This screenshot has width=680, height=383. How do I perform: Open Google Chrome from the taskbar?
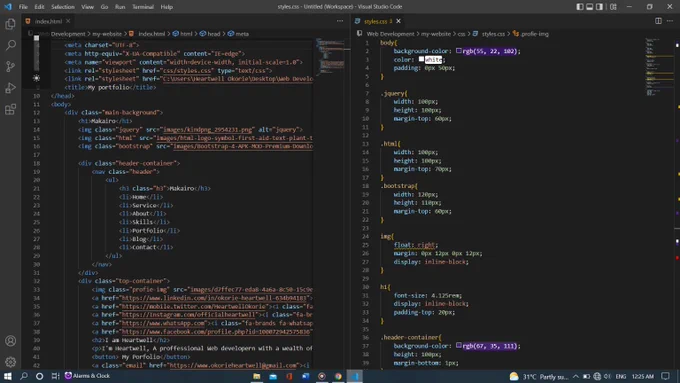(x=338, y=376)
